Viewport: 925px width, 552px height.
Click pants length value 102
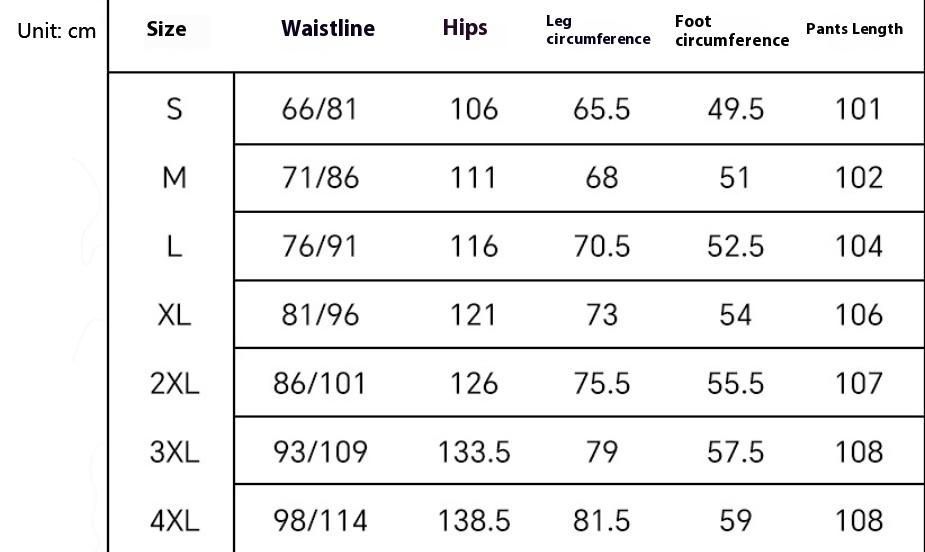click(859, 178)
